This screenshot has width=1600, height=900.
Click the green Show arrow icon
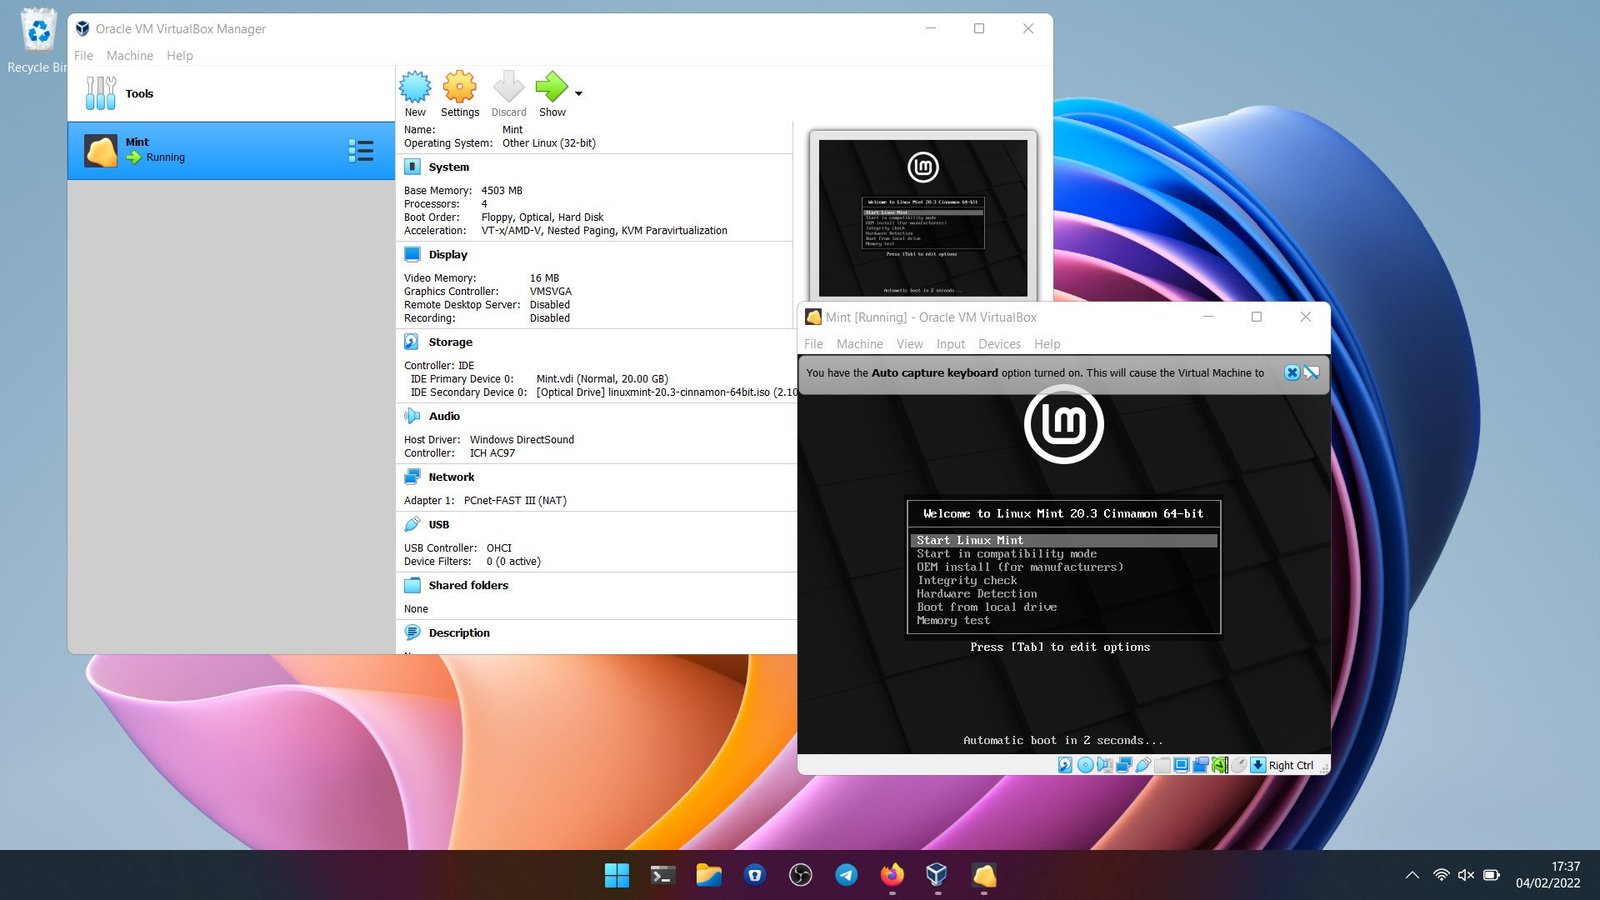[551, 87]
